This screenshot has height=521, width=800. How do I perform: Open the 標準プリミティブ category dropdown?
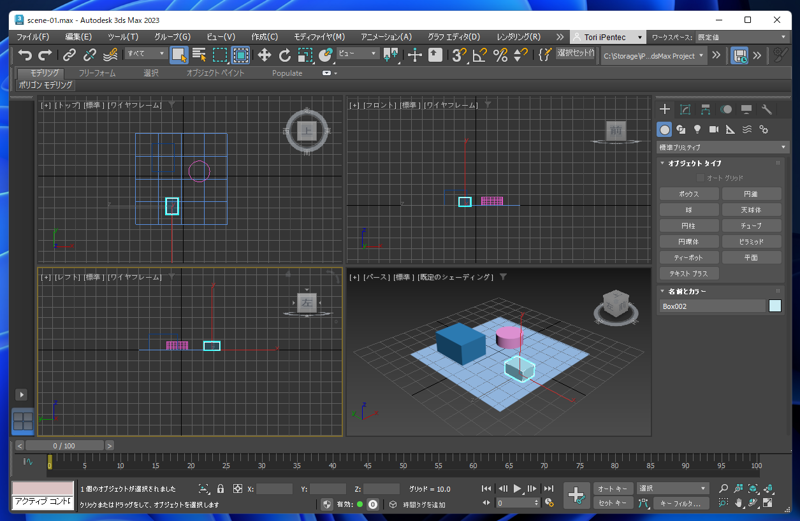[722, 147]
